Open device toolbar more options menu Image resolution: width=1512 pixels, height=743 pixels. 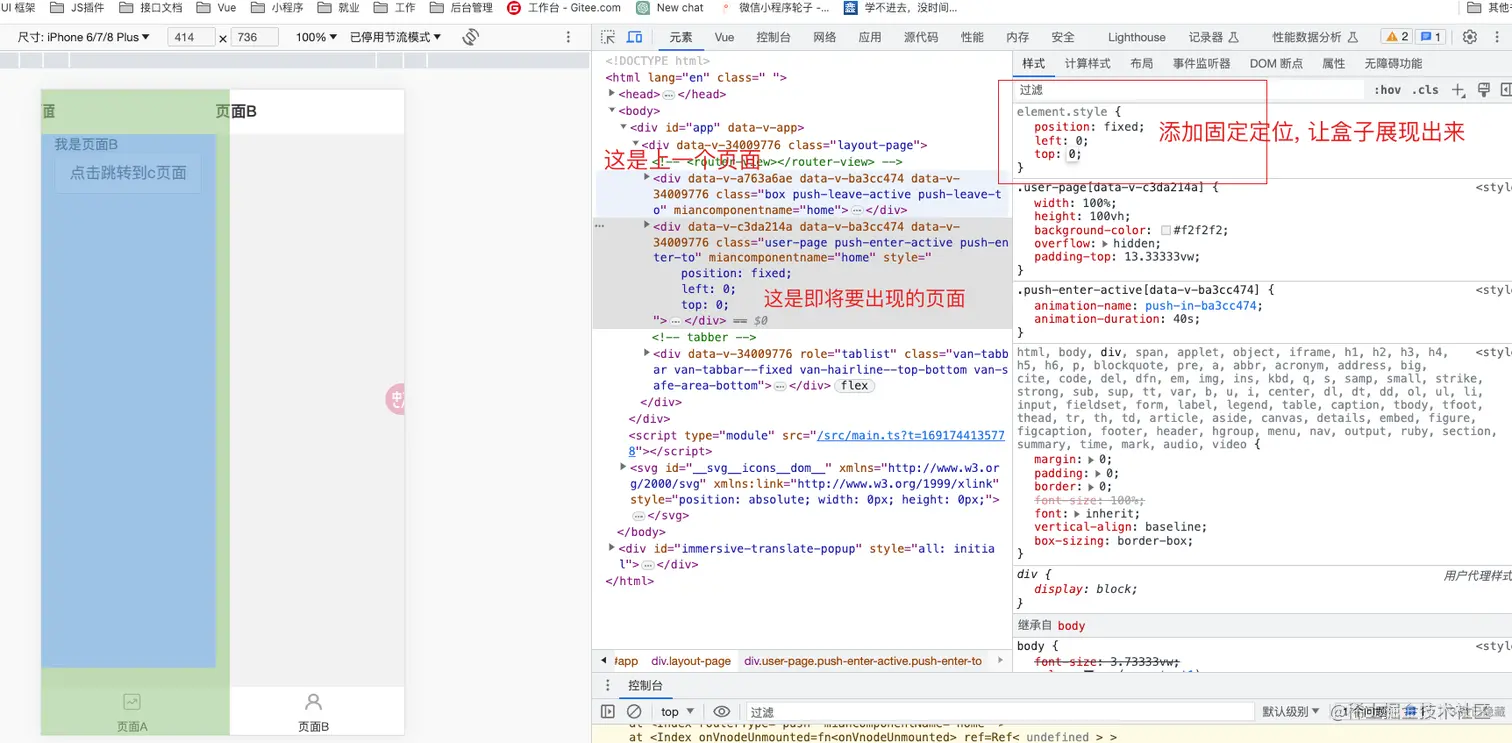point(568,37)
